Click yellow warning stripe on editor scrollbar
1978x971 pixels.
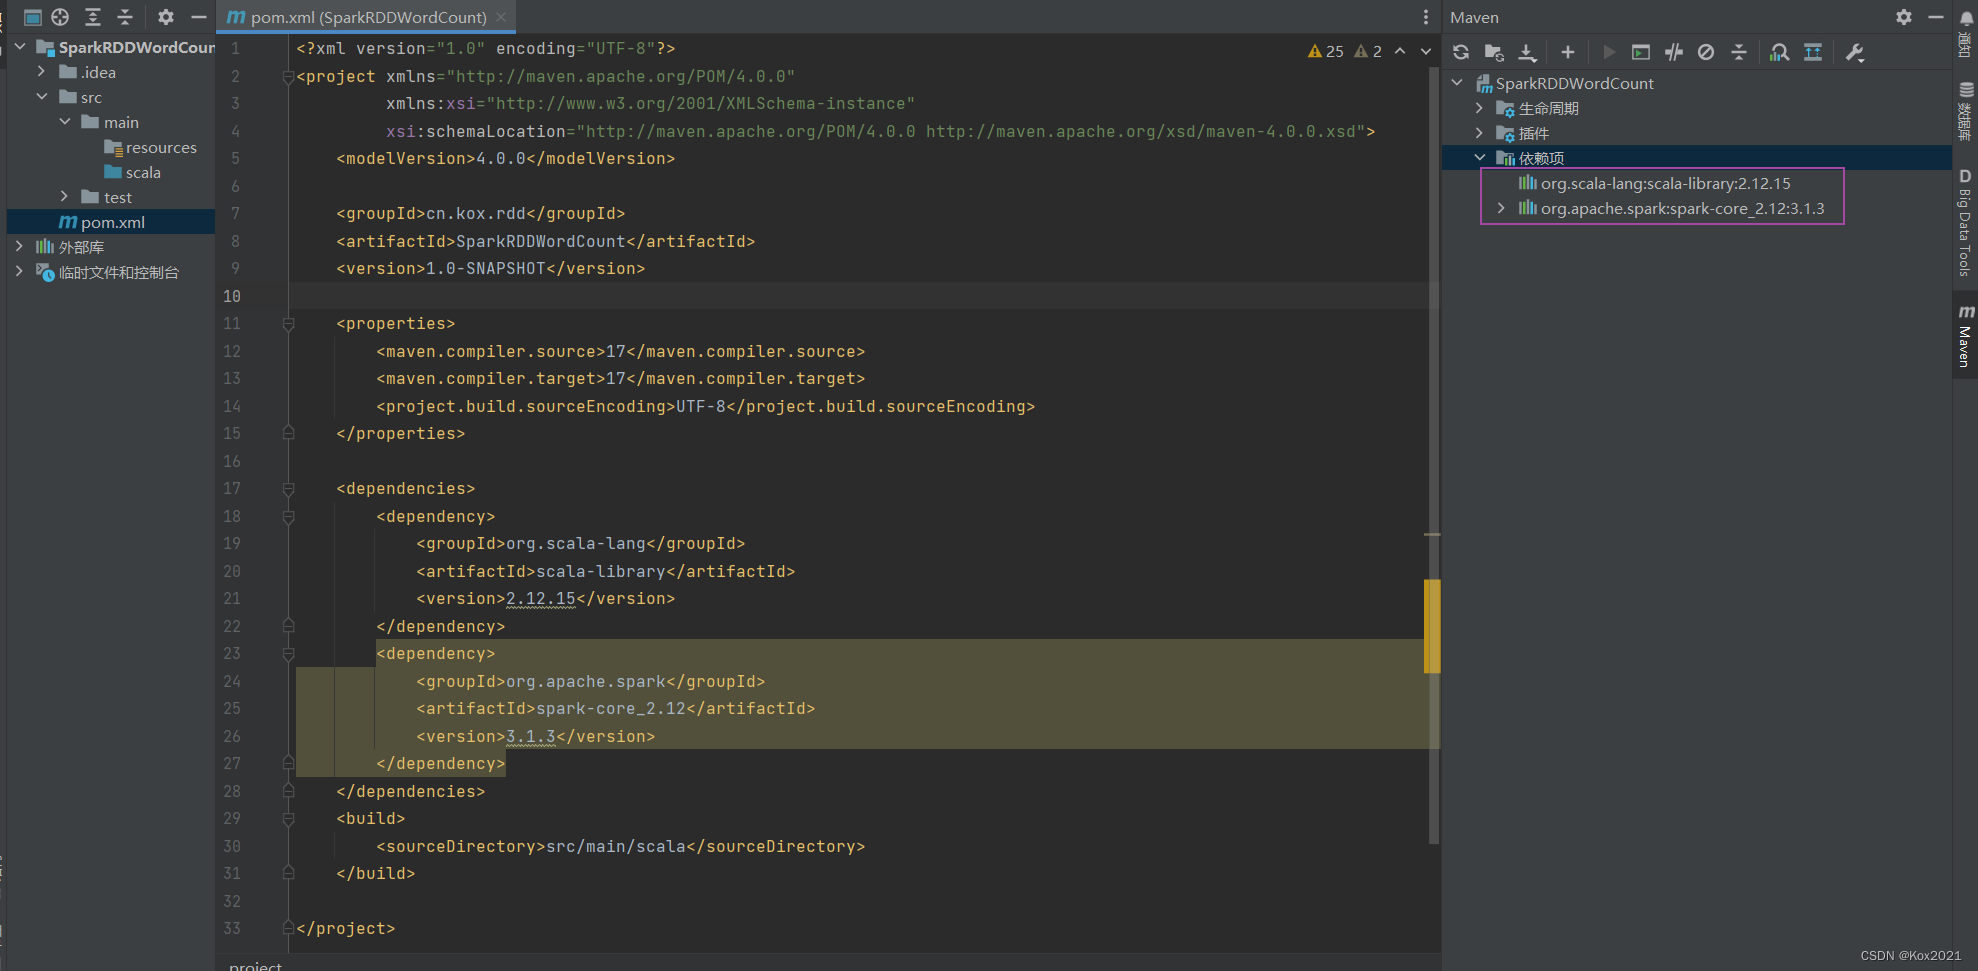tap(1433, 626)
